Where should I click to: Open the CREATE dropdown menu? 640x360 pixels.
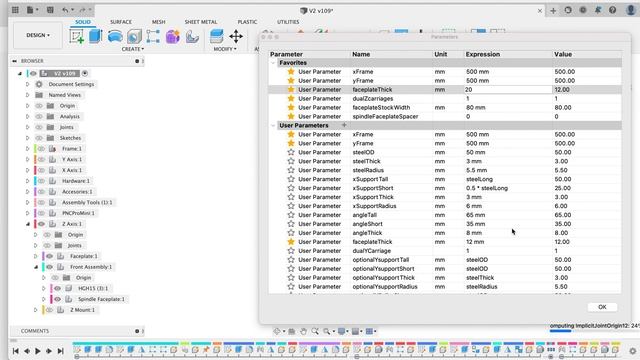click(133, 49)
